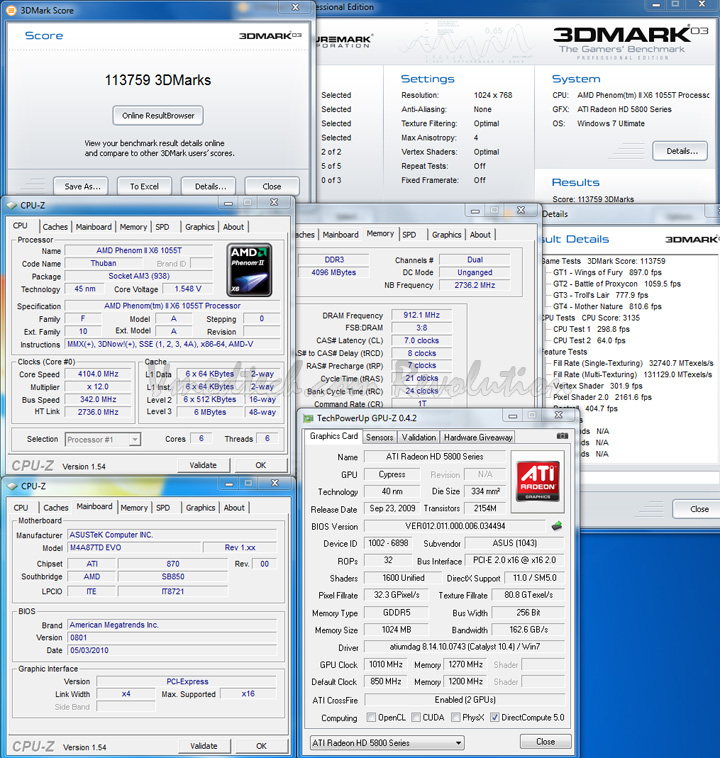
Task: Click the CPU Test 2 result row
Action: [x=589, y=340]
